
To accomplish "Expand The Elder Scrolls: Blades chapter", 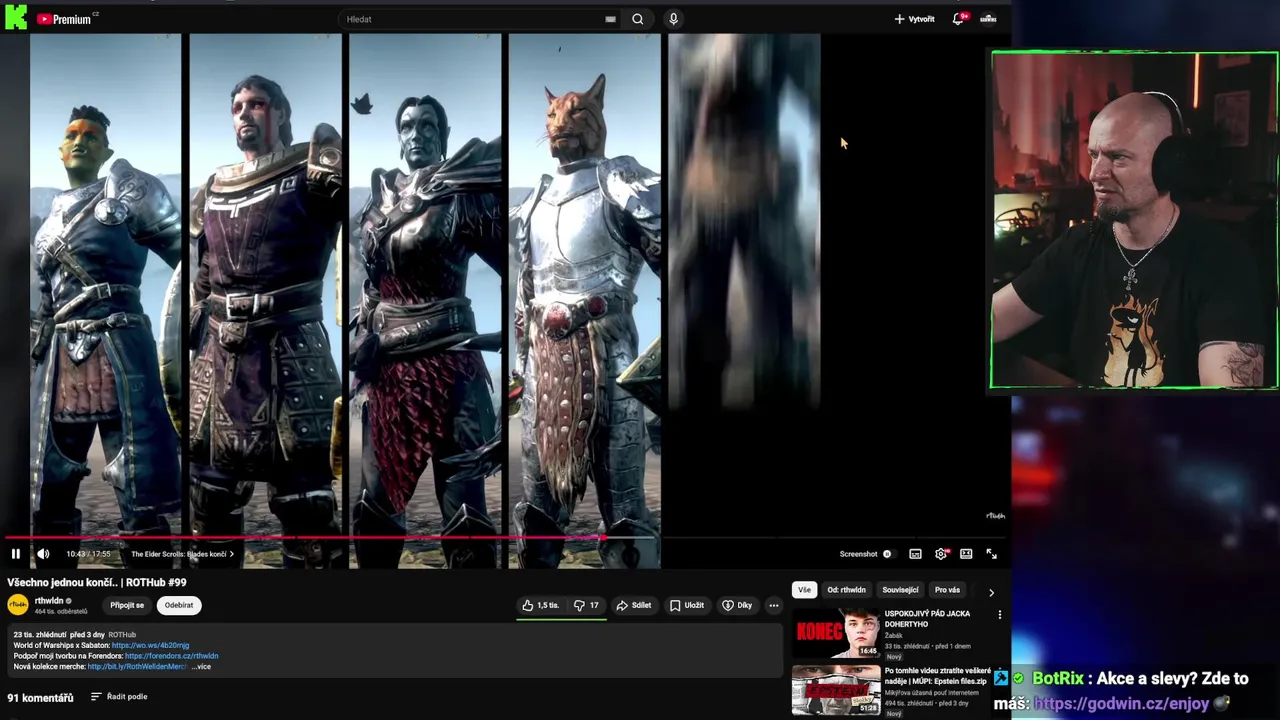I will (x=182, y=554).
